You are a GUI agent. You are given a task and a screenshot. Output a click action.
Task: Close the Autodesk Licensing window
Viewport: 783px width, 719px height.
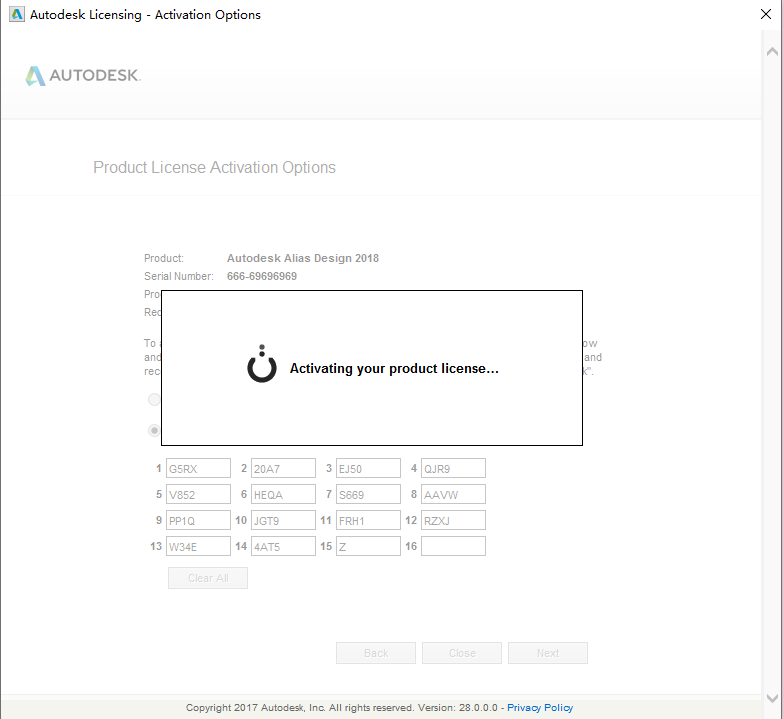click(x=766, y=14)
